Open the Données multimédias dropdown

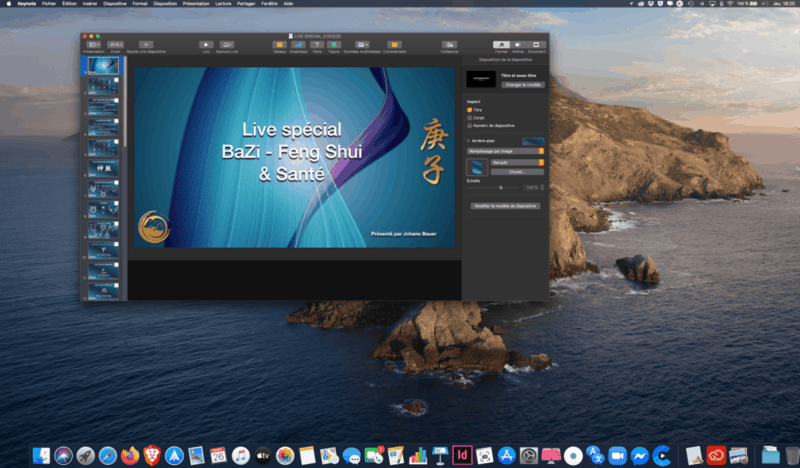(362, 45)
